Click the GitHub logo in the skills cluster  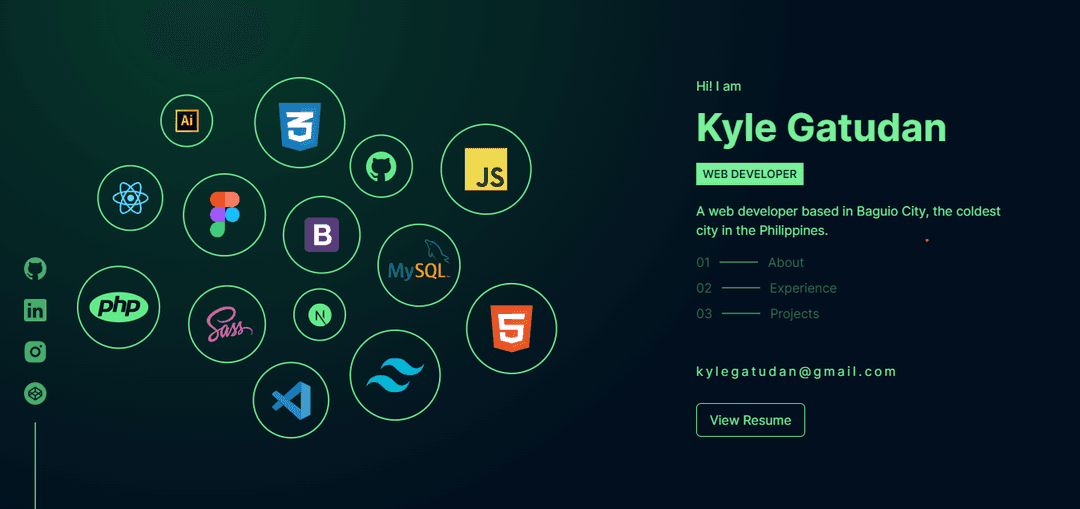pos(381,167)
